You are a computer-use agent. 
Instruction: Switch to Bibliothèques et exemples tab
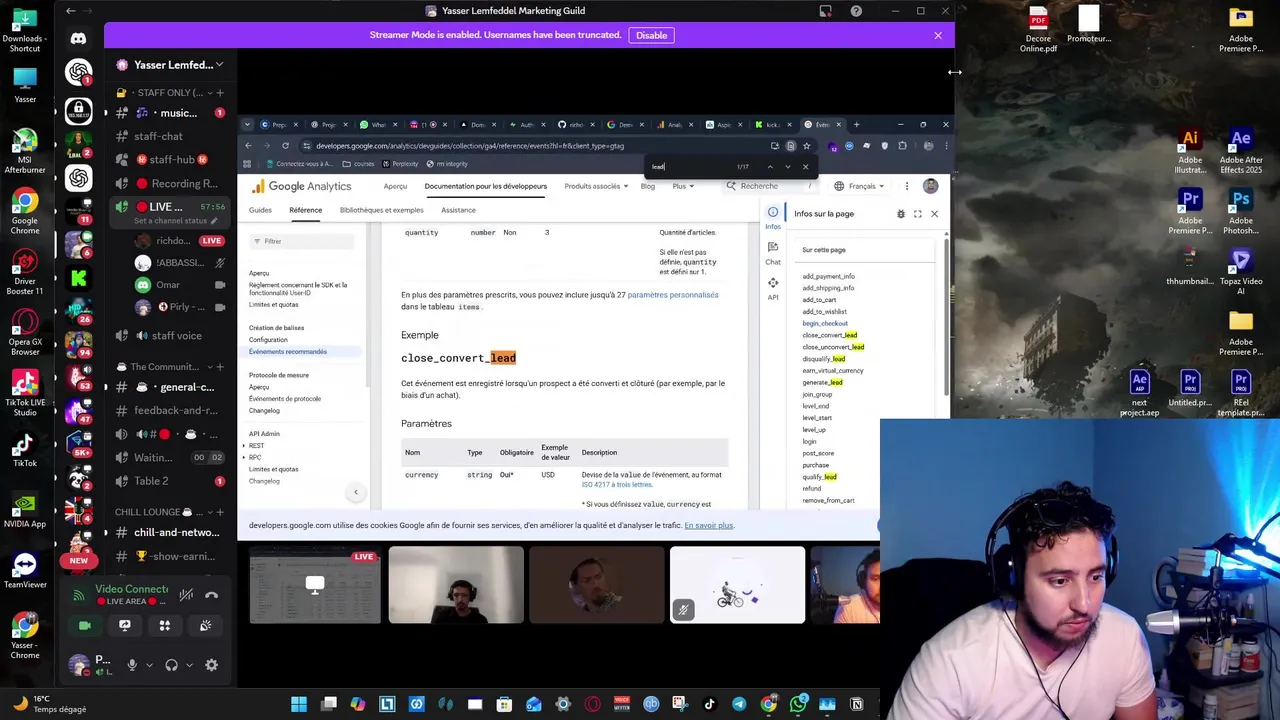click(x=381, y=210)
